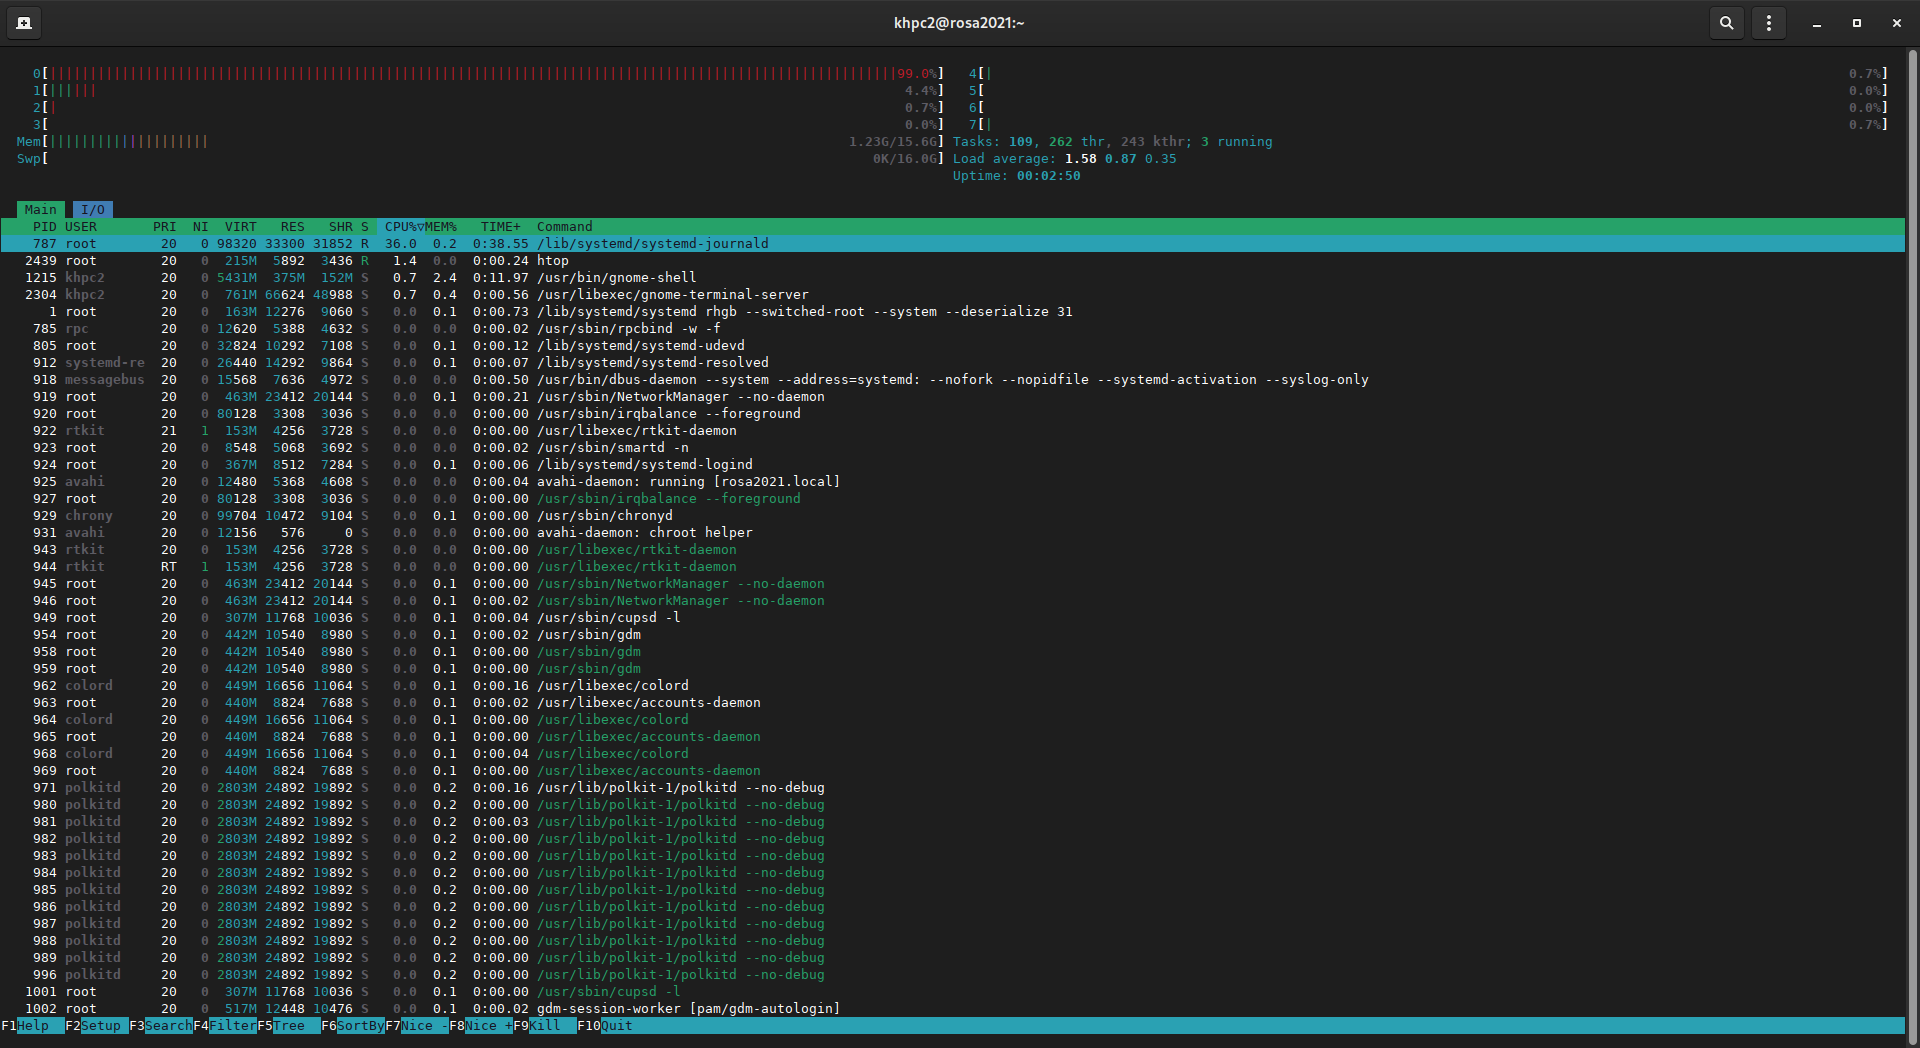Viewport: 1920px width, 1048px height.
Task: Minimize the terminal window
Action: pyautogui.click(x=1817, y=23)
